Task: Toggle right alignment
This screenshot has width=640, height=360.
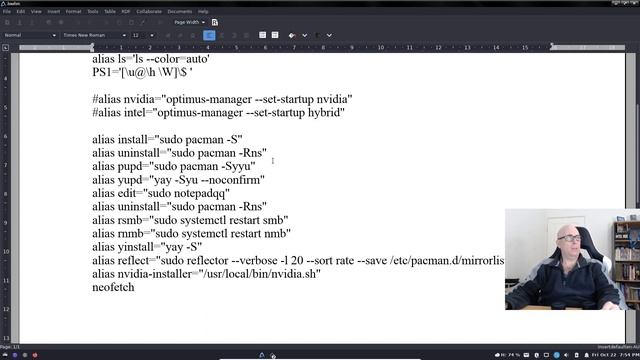Action: (234, 36)
